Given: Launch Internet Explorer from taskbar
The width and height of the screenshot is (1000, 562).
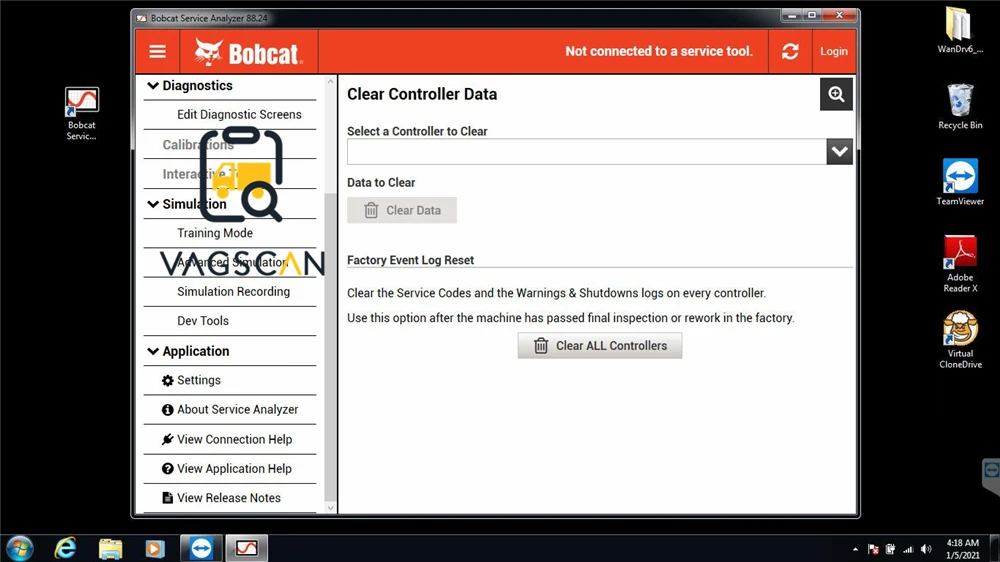Looking at the screenshot, I should coord(66,549).
